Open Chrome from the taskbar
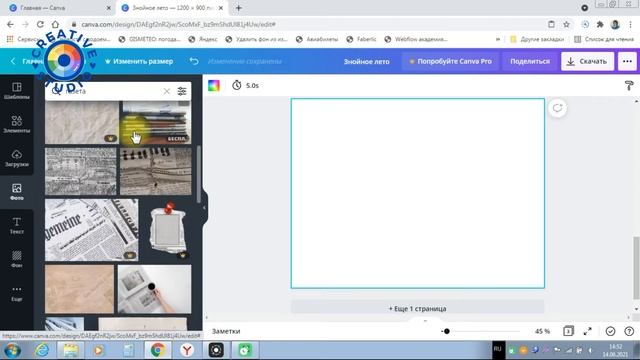 point(158,350)
